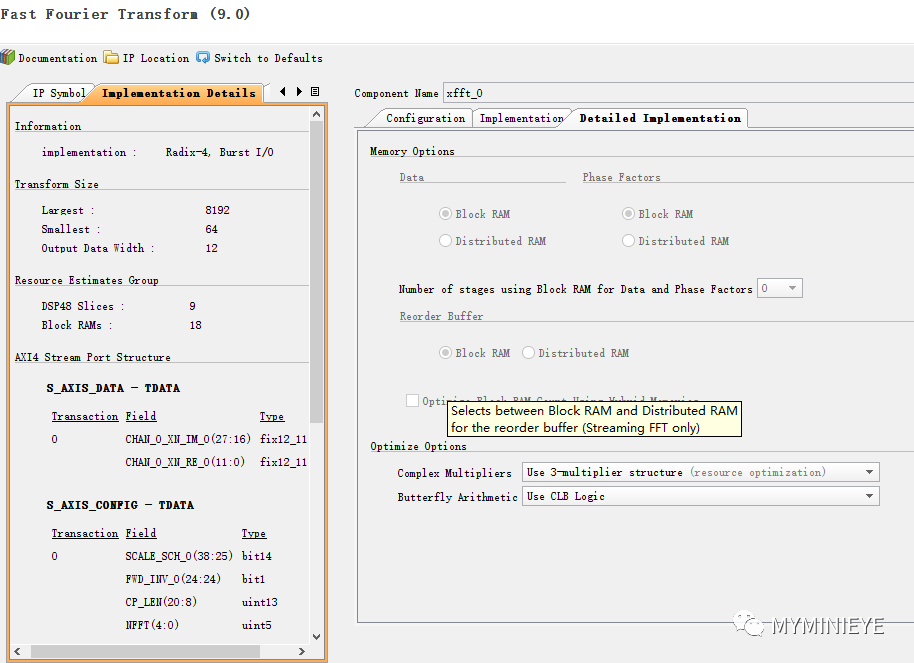Image resolution: width=914 pixels, height=663 pixels.
Task: Open the Documentation book icon
Action: point(8,58)
